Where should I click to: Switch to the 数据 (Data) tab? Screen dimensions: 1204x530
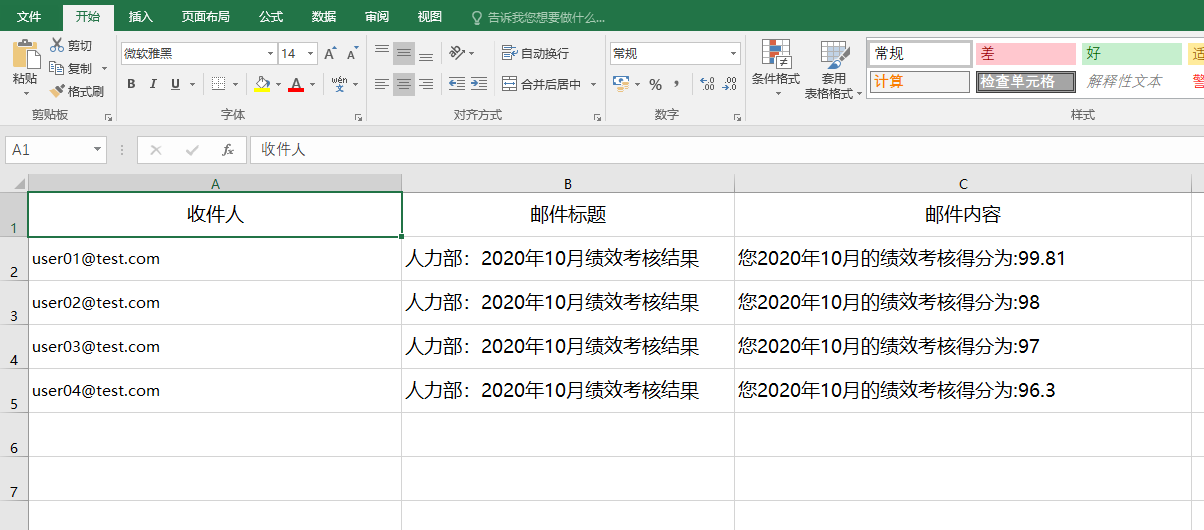324,17
